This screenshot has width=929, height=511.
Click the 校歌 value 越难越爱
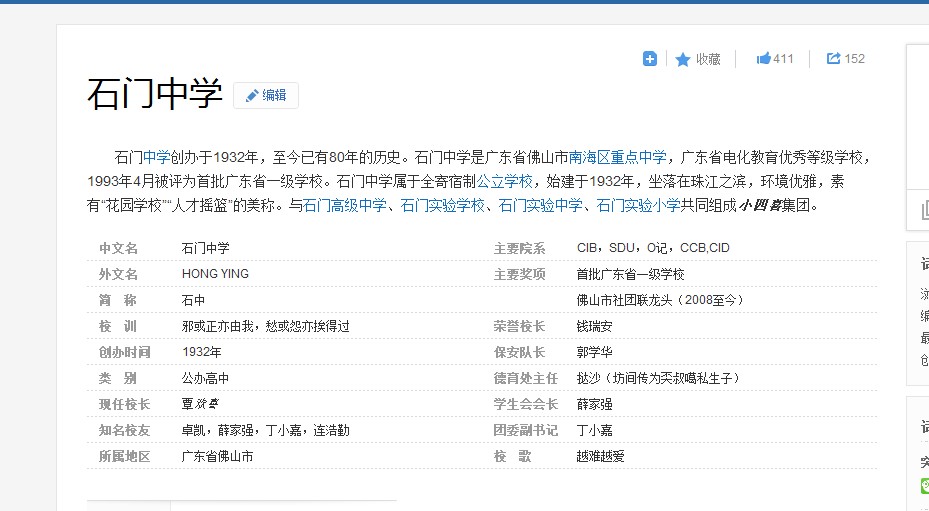(x=600, y=456)
